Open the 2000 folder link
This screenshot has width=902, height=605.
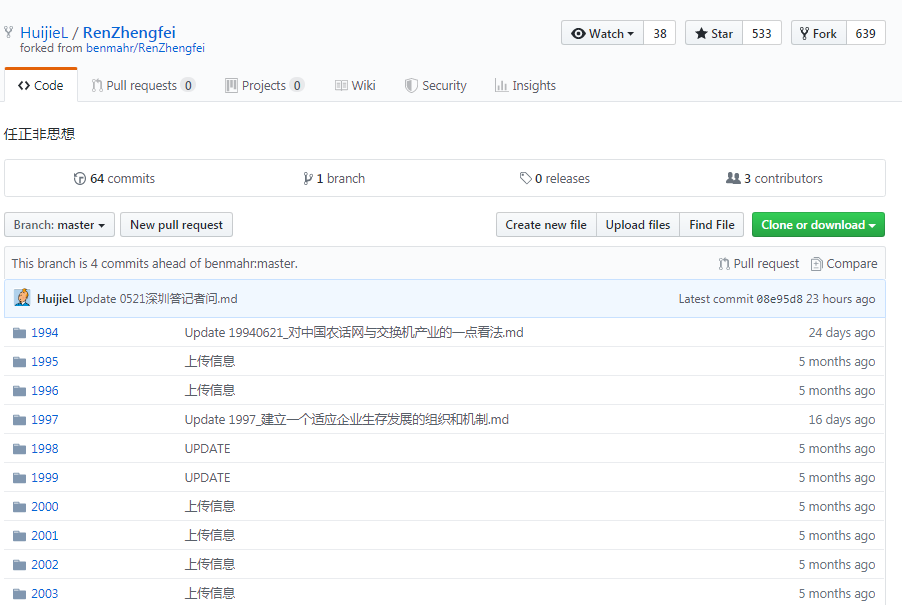[x=44, y=507]
